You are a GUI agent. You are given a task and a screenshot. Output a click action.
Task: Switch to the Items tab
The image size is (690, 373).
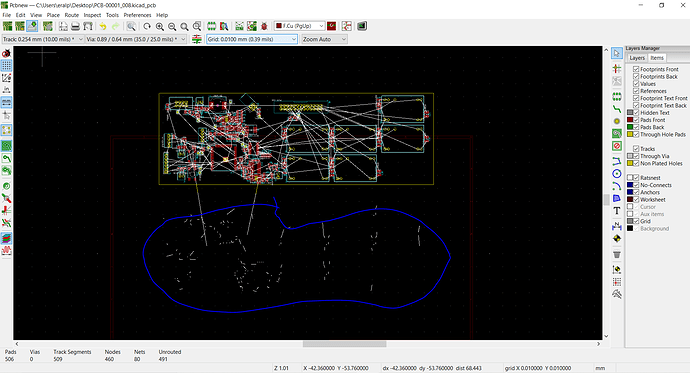(x=657, y=58)
